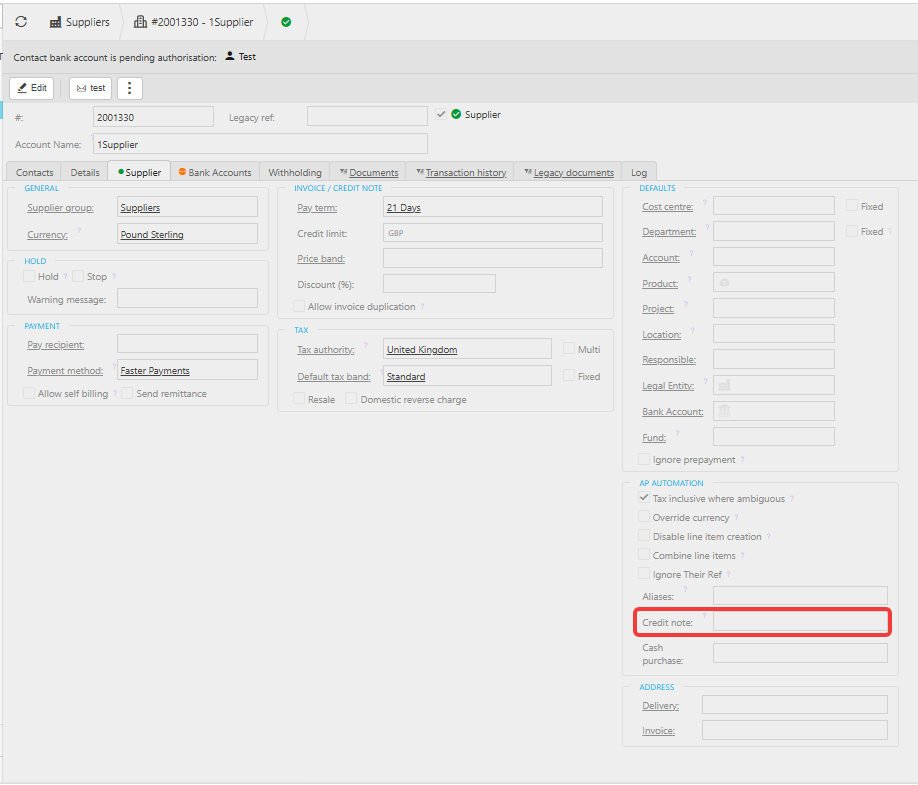The width and height of the screenshot is (918, 785).
Task: Enable the Hold checkbox
Action: (x=29, y=276)
